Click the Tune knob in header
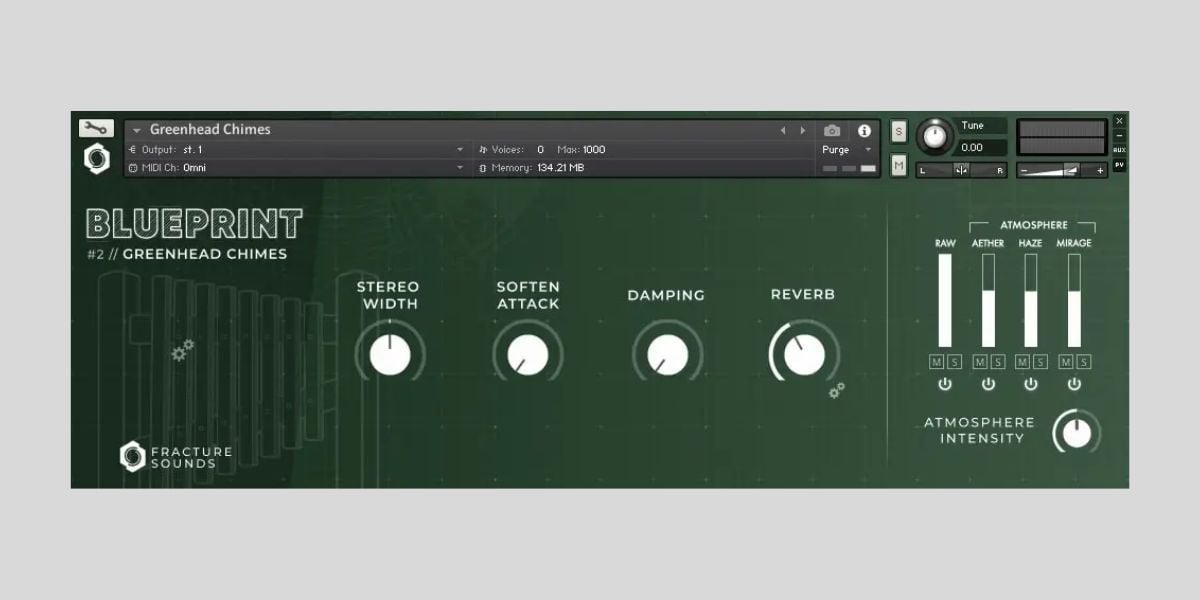The height and width of the screenshot is (600, 1200). coord(935,137)
